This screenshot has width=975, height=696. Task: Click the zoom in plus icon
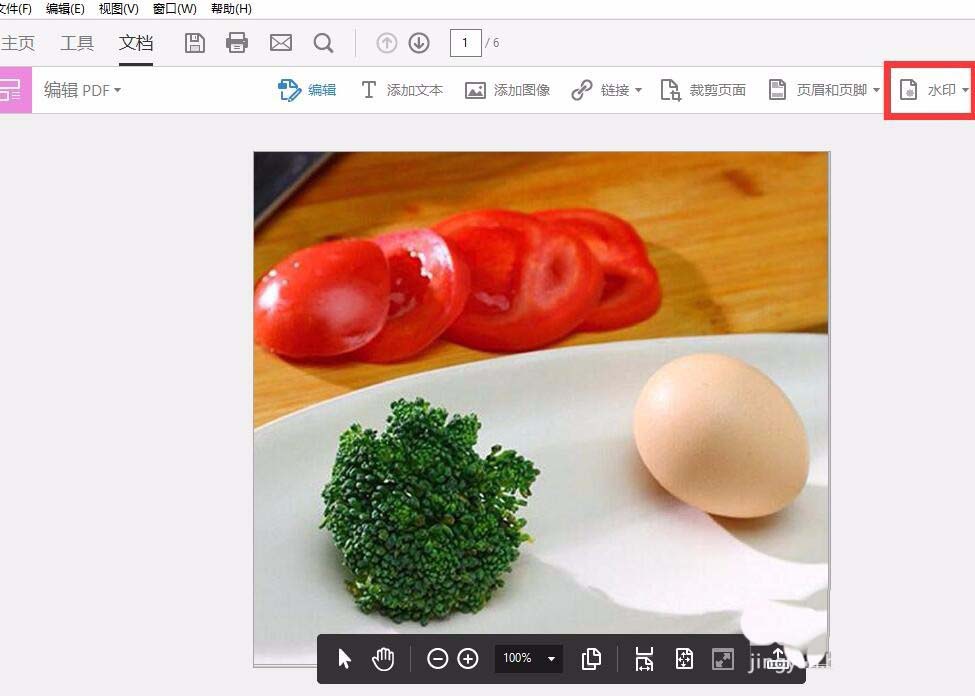point(468,659)
